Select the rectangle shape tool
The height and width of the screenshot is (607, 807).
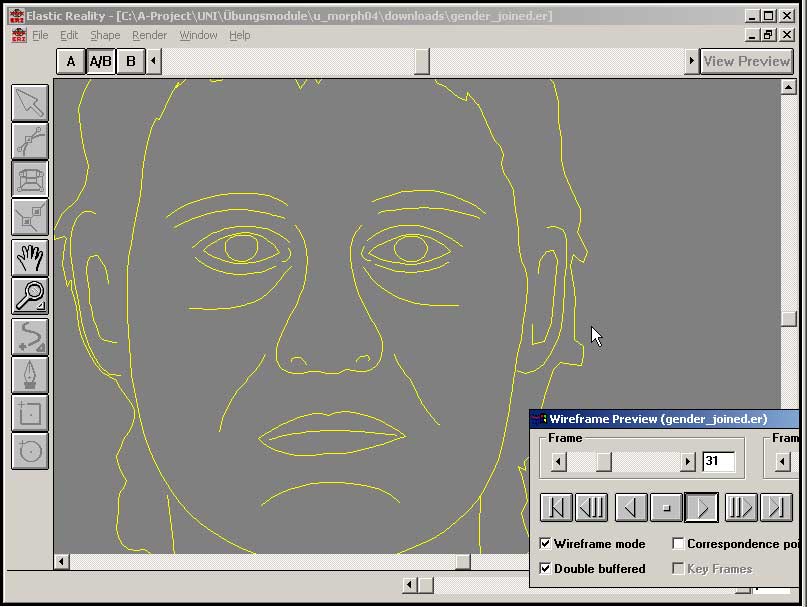(30, 413)
